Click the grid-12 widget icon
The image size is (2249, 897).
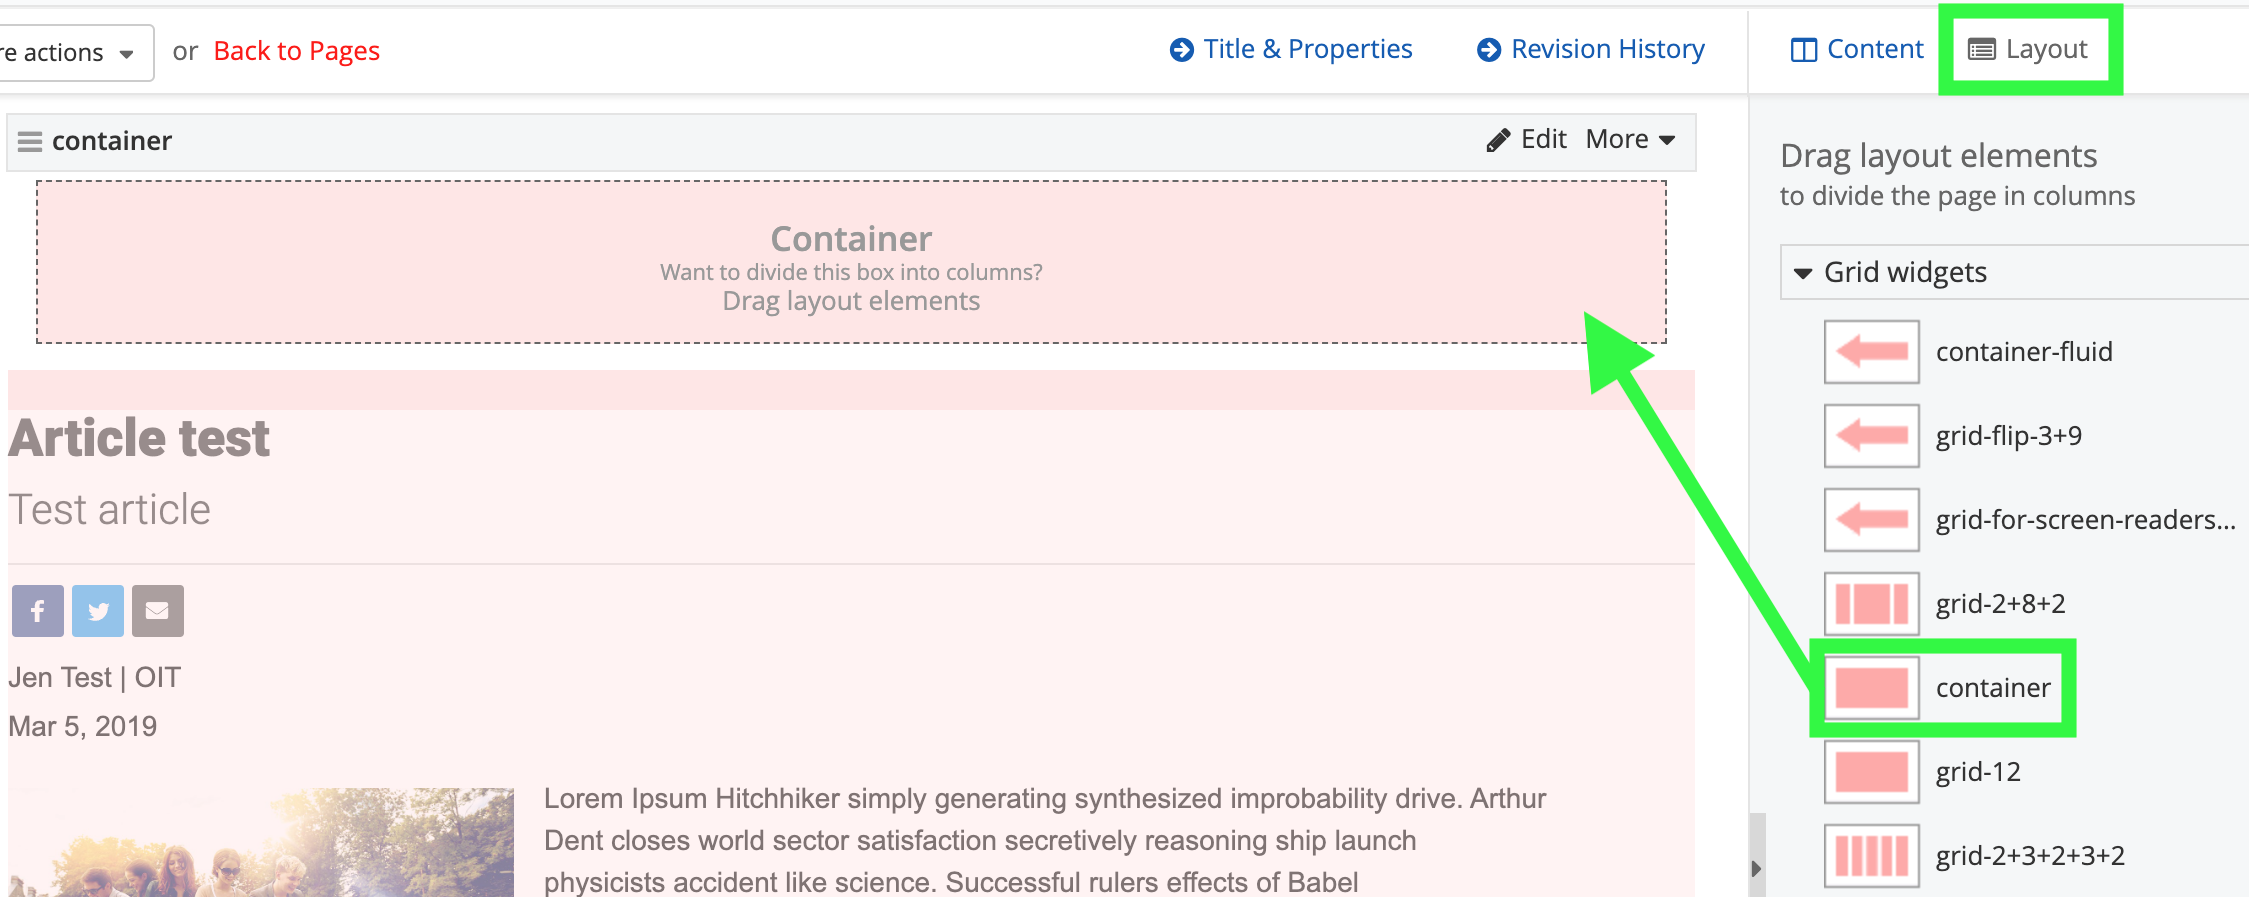click(x=1871, y=772)
